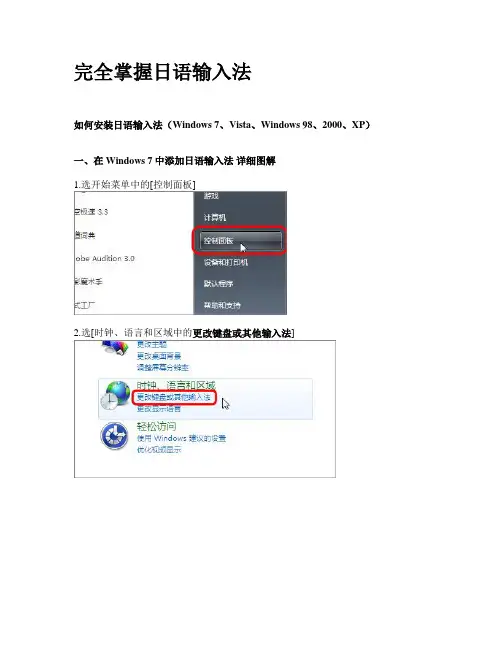Open 设备和打印机 menu entry
The width and height of the screenshot is (502, 649).
click(x=226, y=262)
